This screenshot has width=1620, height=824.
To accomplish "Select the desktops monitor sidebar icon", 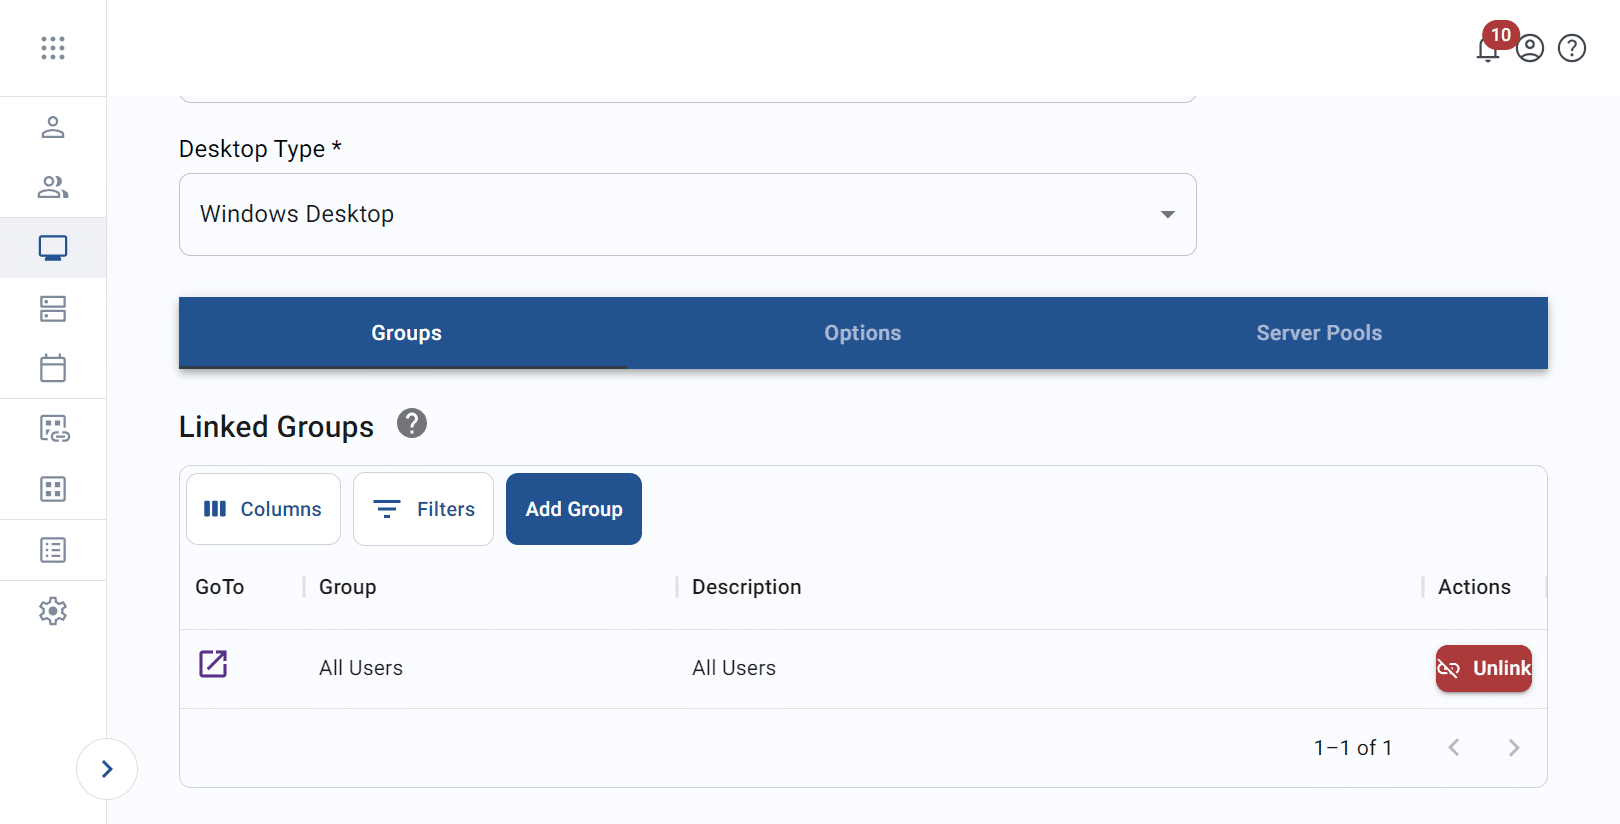I will [53, 248].
